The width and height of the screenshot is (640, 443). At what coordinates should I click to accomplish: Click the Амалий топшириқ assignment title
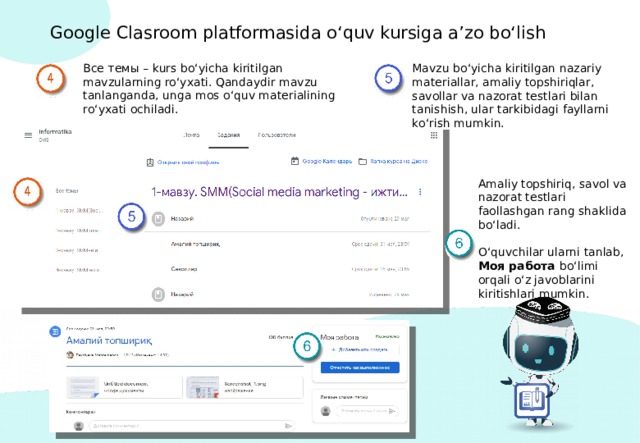click(109, 341)
